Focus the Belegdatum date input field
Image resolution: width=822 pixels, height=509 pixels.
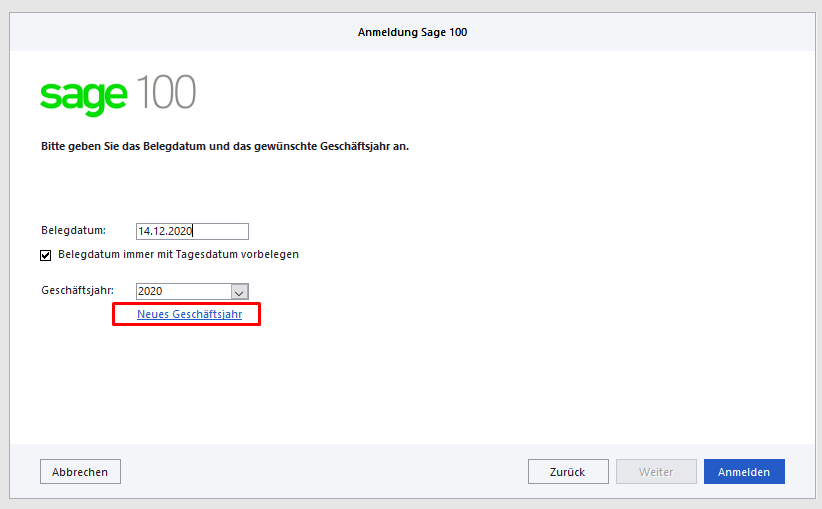(192, 231)
